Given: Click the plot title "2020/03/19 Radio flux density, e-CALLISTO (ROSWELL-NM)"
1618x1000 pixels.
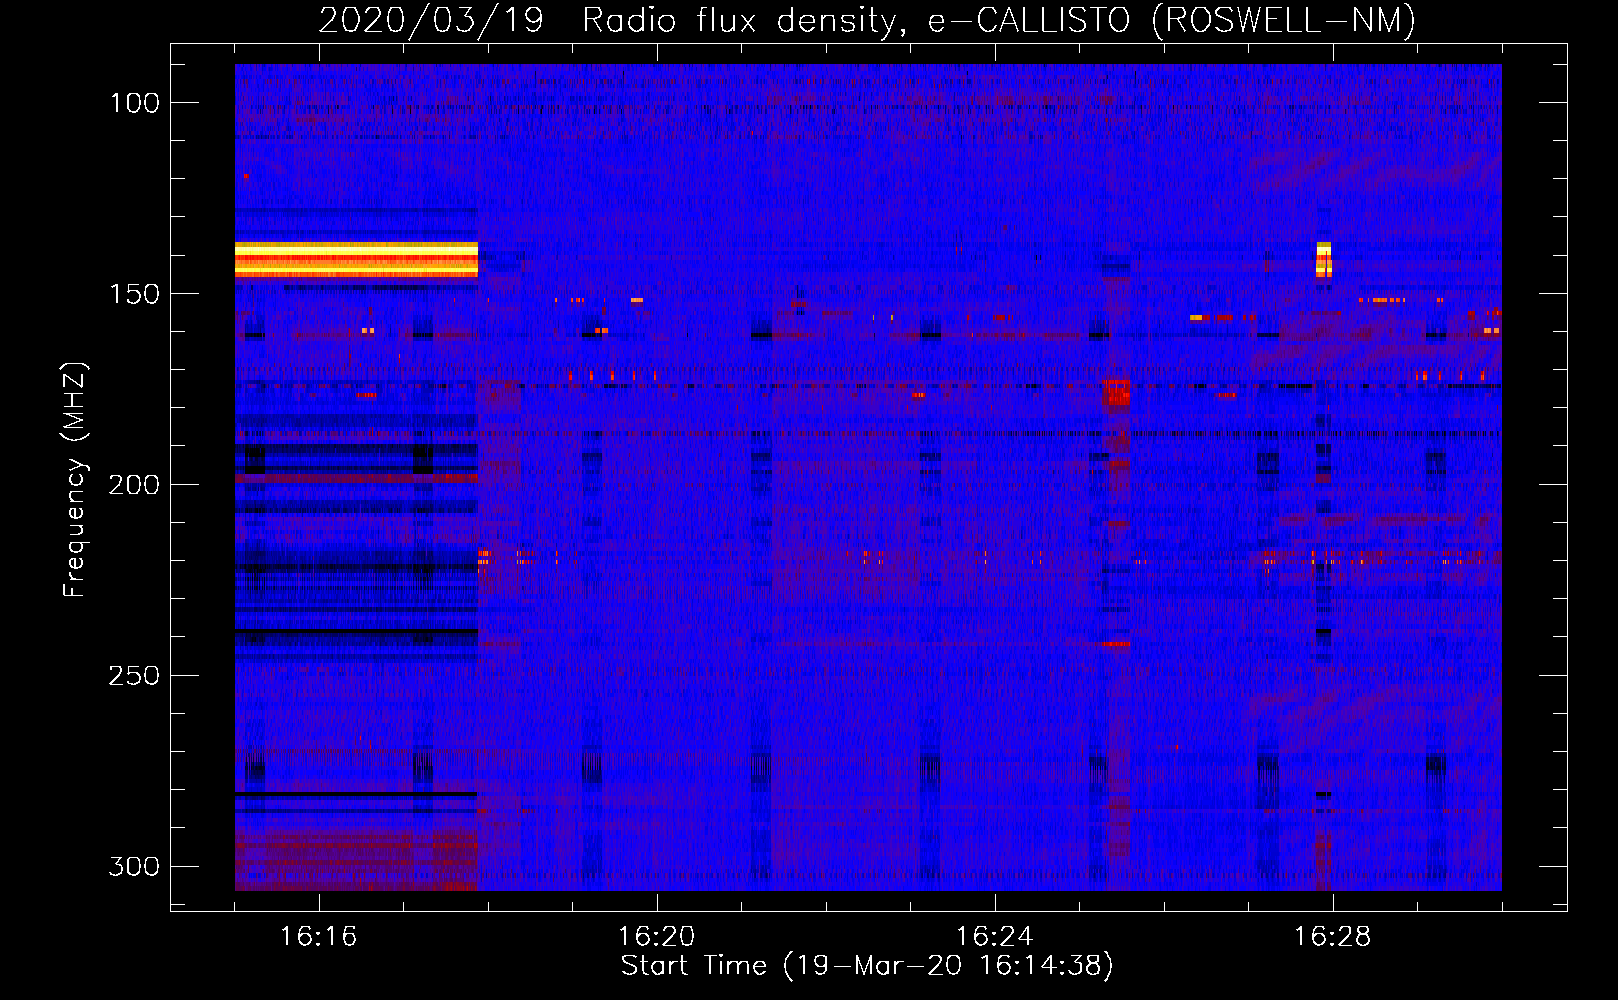Looking at the screenshot, I should (867, 20).
